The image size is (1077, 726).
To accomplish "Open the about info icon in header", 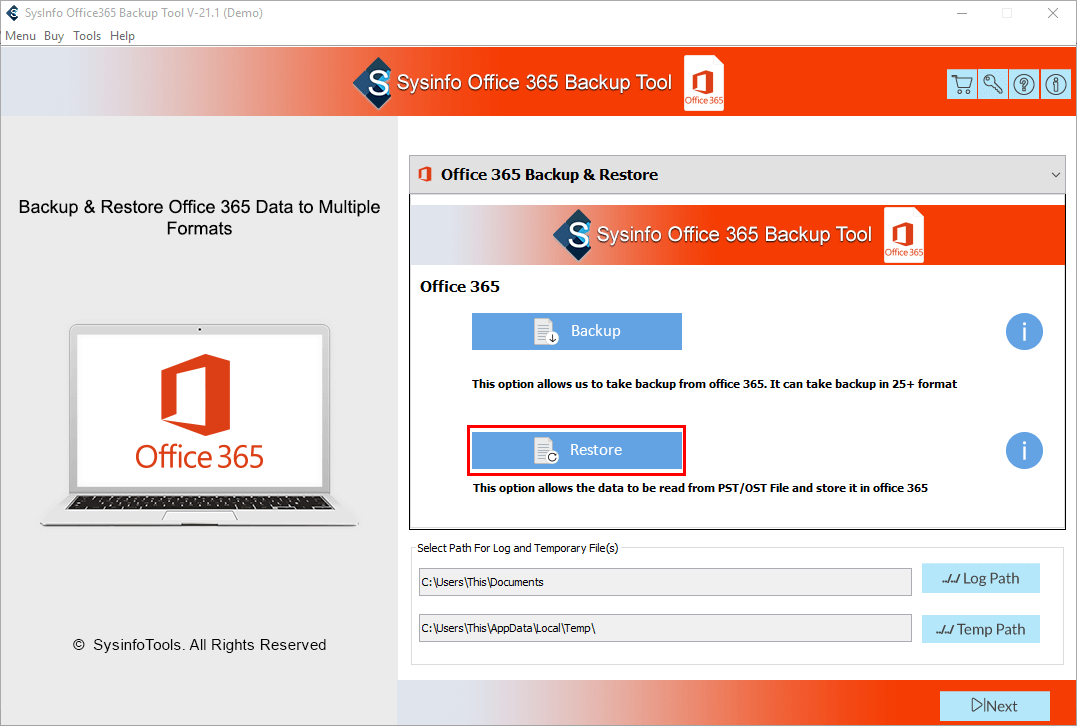I will coord(1056,84).
